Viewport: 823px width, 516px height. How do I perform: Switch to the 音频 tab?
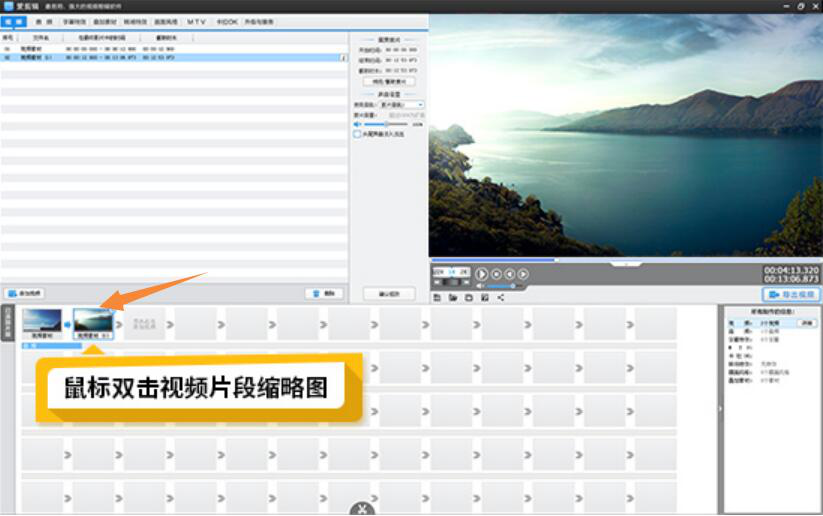pos(44,22)
